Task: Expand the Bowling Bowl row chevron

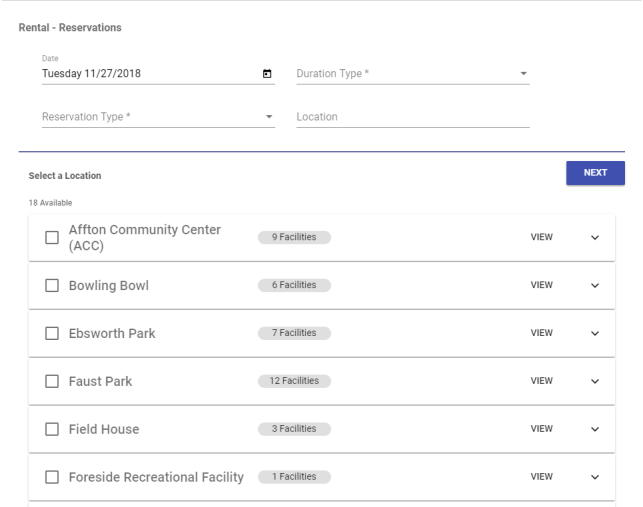Action: [595, 286]
